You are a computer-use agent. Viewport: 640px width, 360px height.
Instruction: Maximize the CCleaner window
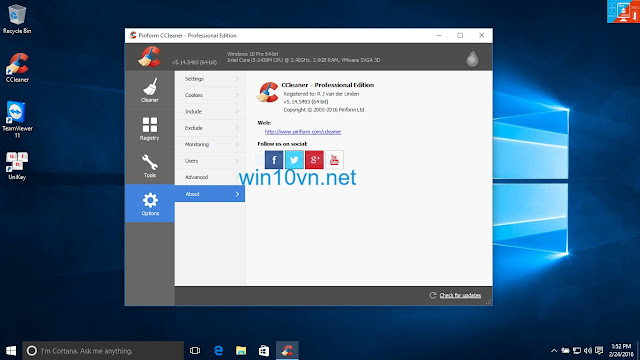pos(460,36)
